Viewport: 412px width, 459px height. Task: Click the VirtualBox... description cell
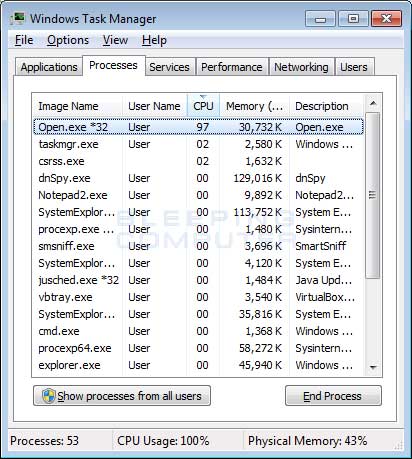point(325,297)
